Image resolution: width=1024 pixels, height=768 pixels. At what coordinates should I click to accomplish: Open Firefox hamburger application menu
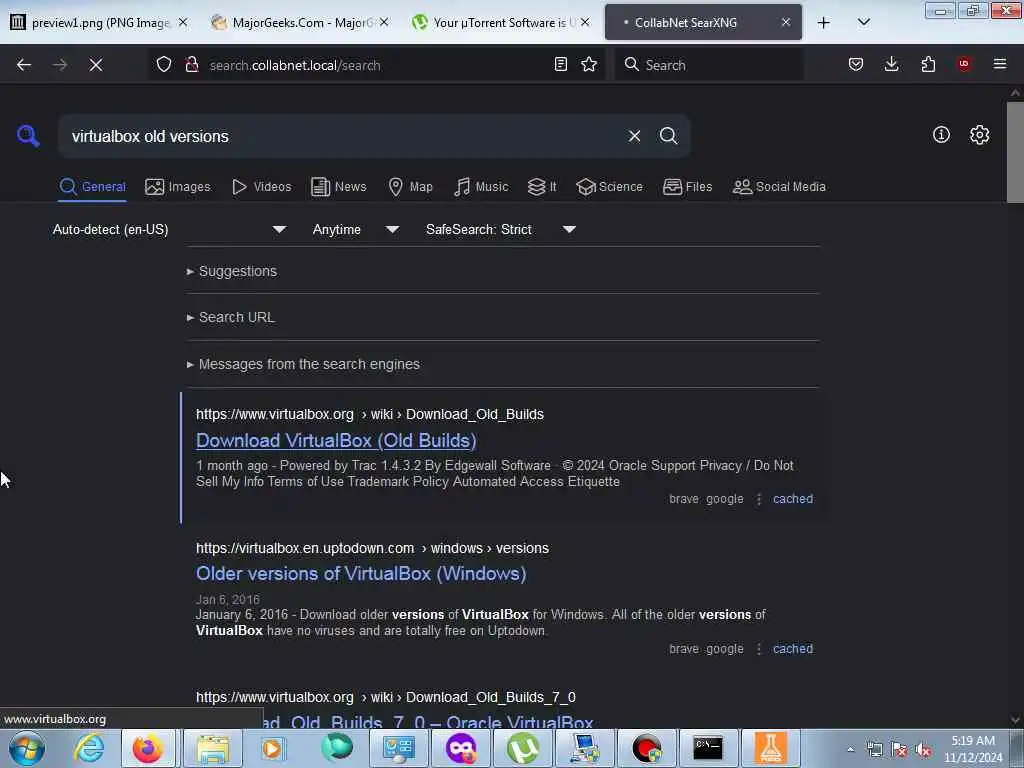pyautogui.click(x=1000, y=64)
